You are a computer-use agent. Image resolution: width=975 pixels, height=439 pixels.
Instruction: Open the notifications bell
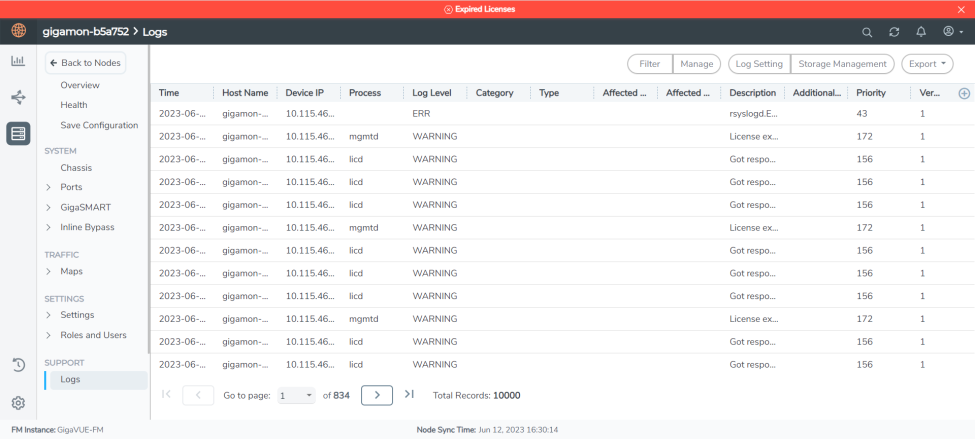pyautogui.click(x=921, y=32)
